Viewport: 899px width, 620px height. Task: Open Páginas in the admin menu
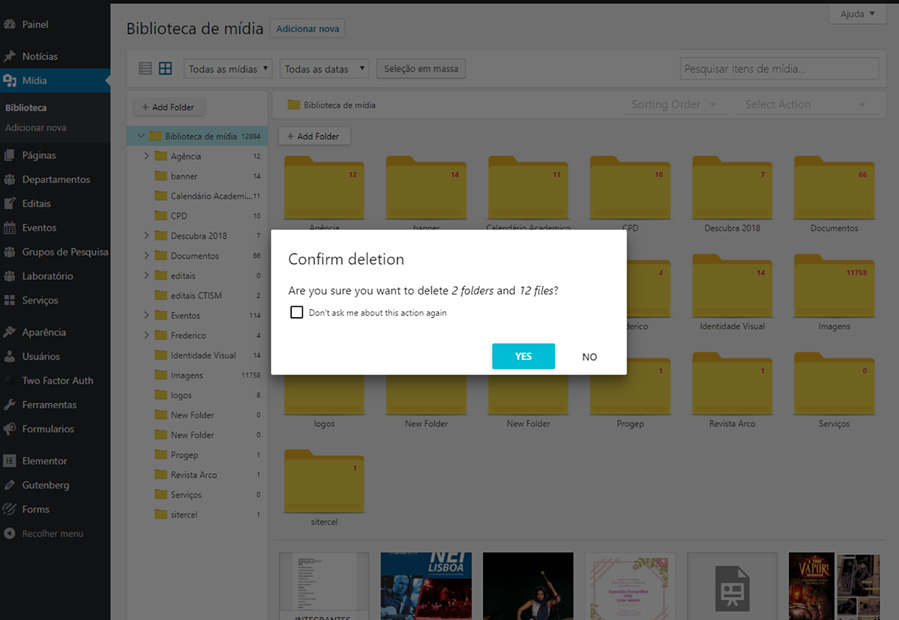39,155
